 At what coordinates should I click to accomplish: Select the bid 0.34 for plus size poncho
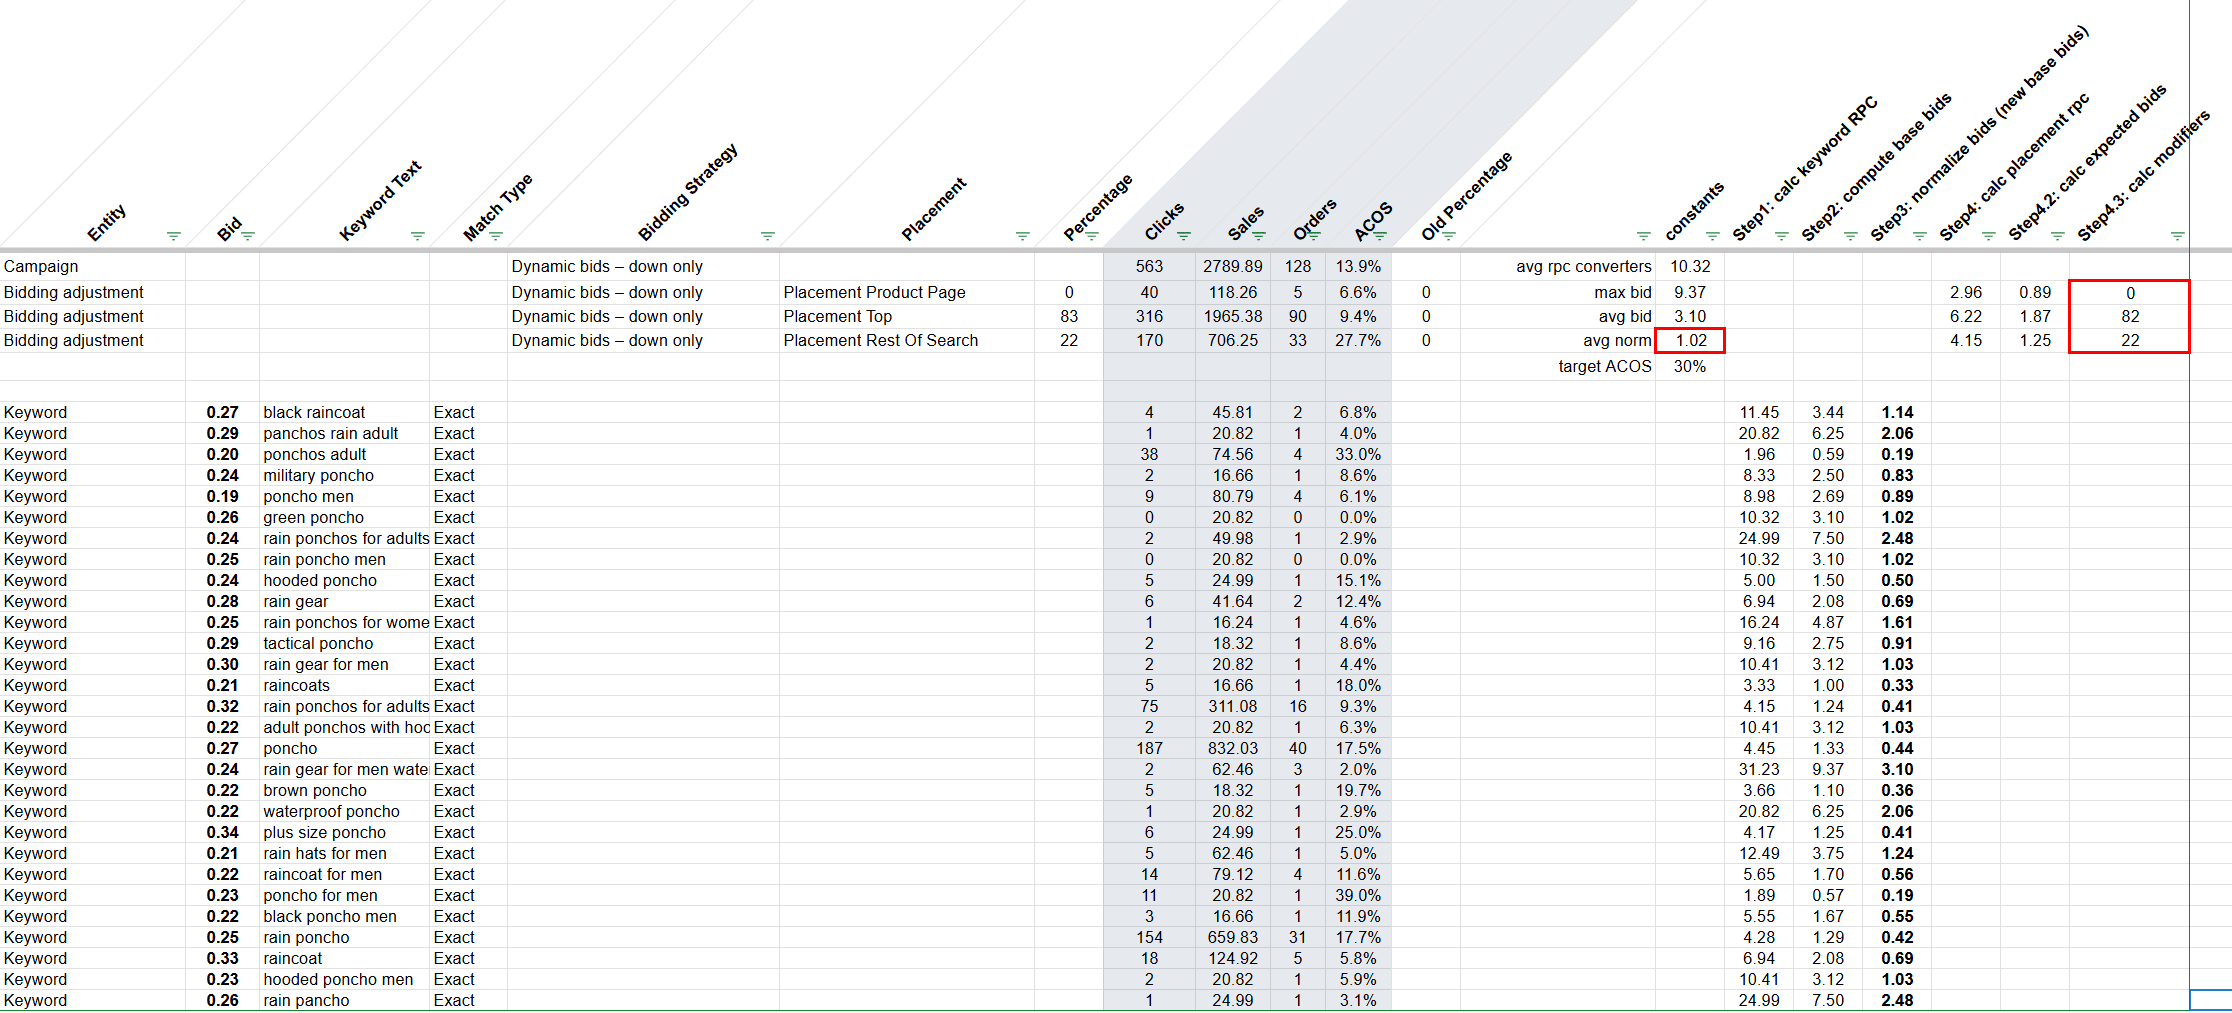(x=222, y=832)
